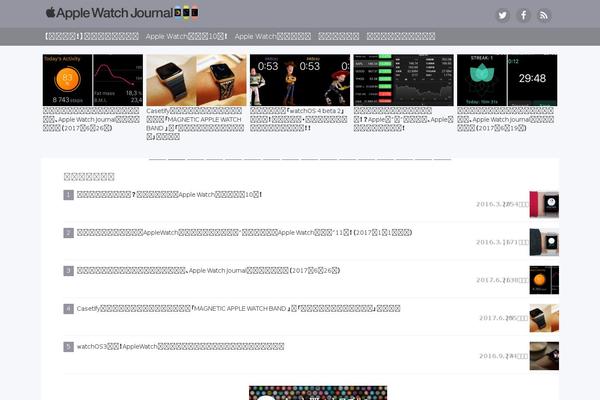The image size is (600, 400).
Task: Click the polka-dot banner image at bottom
Action: pyautogui.click(x=318, y=393)
